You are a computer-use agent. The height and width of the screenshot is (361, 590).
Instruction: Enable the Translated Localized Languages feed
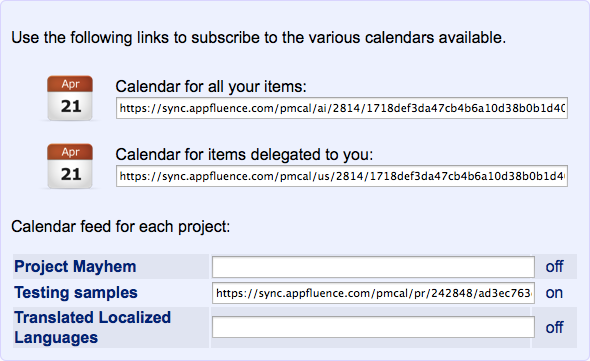[x=554, y=327]
